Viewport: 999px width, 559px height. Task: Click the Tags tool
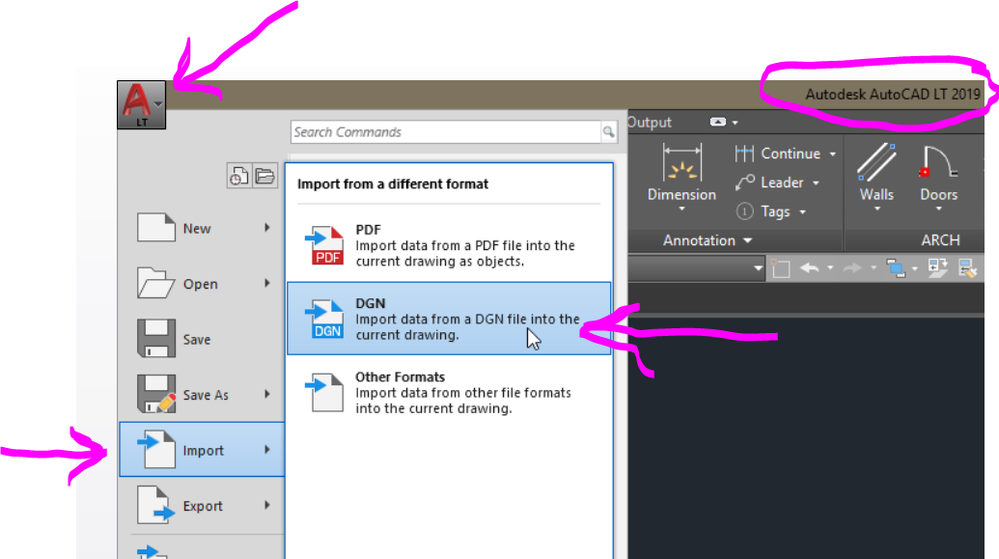pos(763,212)
